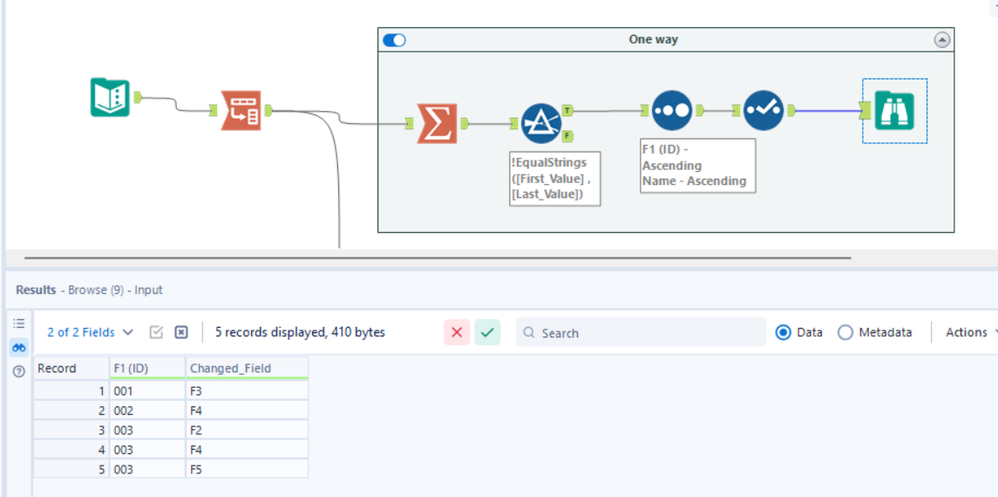Select the Metadata radio button
This screenshot has width=998, height=497.
click(x=845, y=332)
